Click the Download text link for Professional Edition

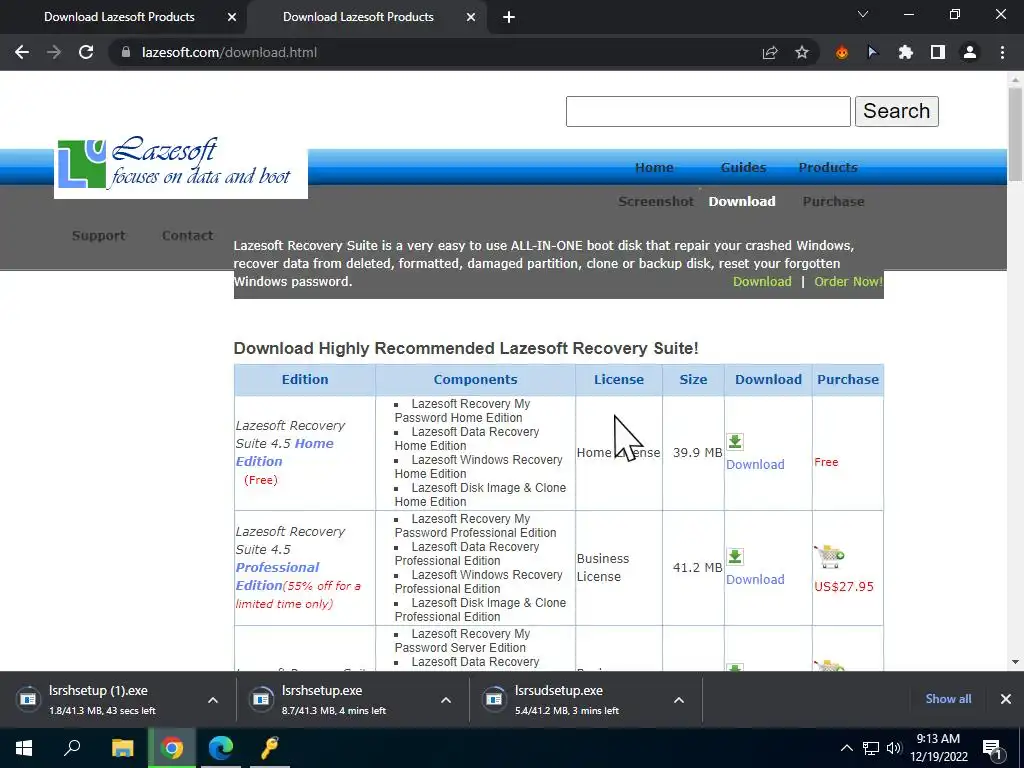coord(755,579)
